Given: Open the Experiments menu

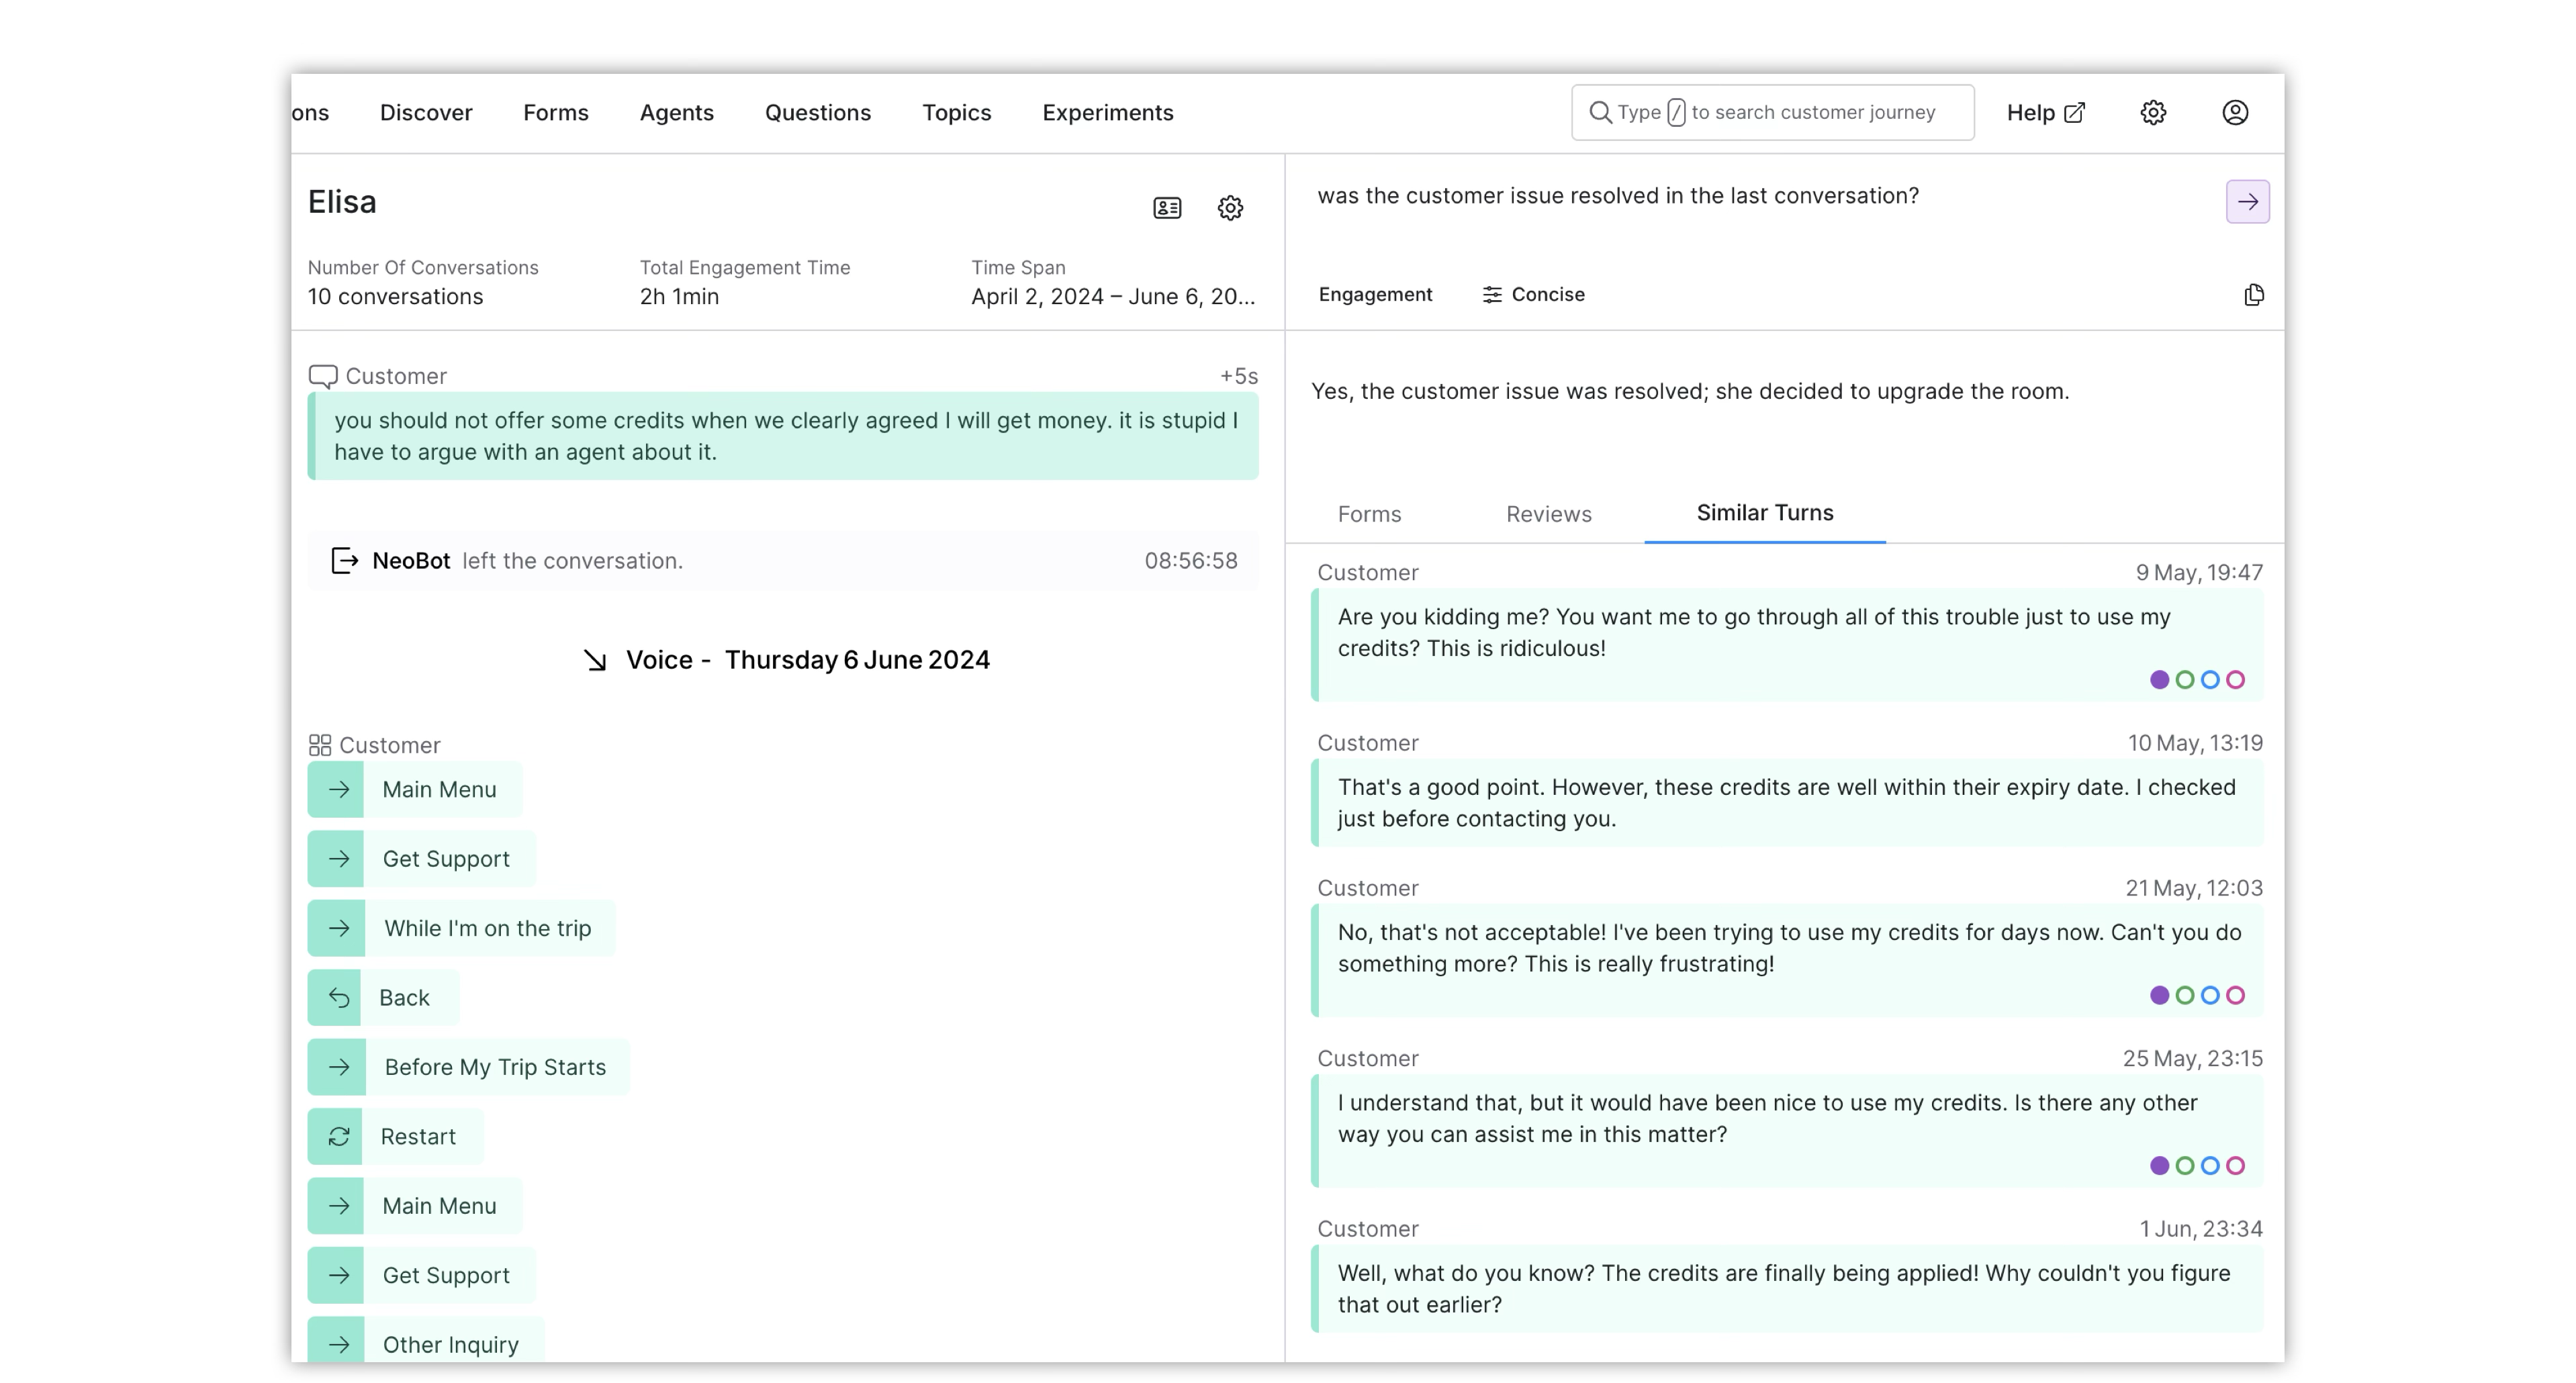Looking at the screenshot, I should (1108, 113).
